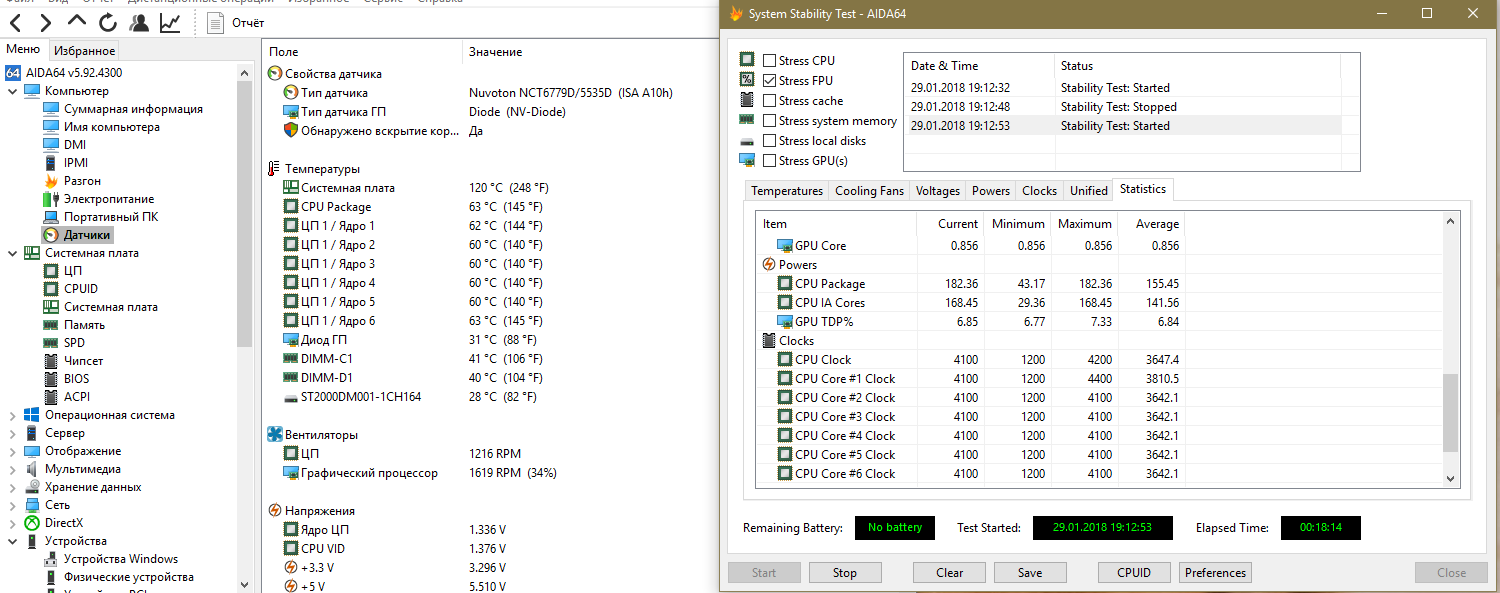Image resolution: width=1500 pixels, height=593 pixels.
Task: Open Портативный ПК in the tree
Action: point(111,217)
